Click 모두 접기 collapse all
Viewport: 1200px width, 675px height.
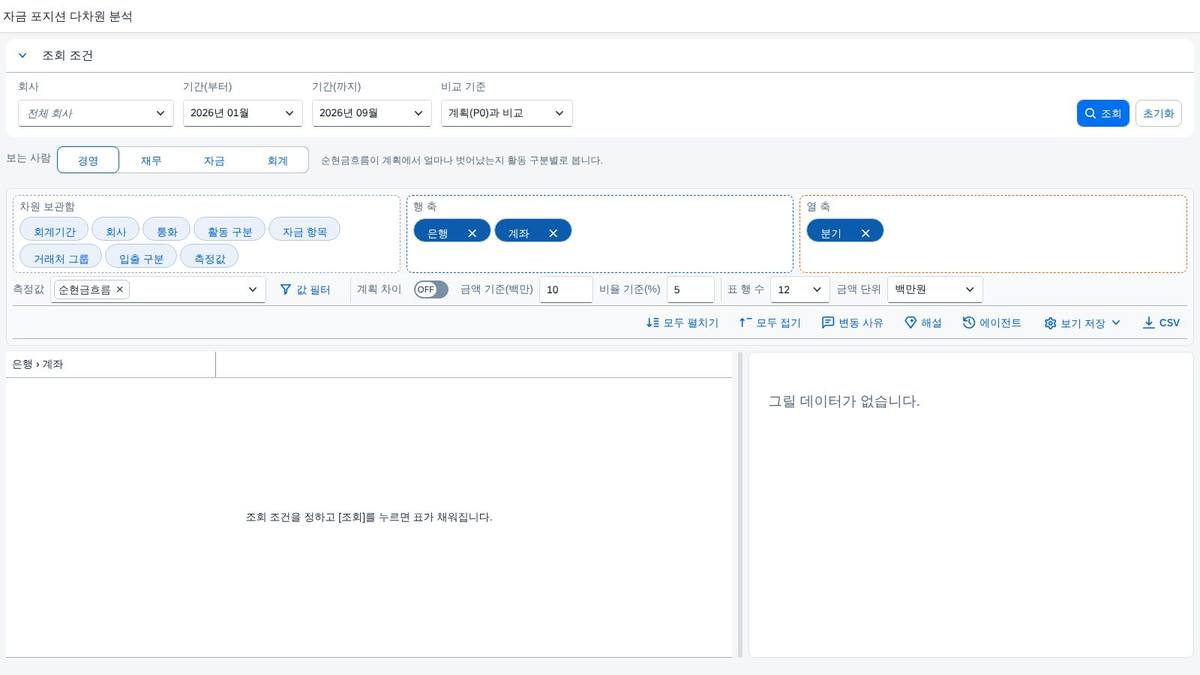[770, 323]
